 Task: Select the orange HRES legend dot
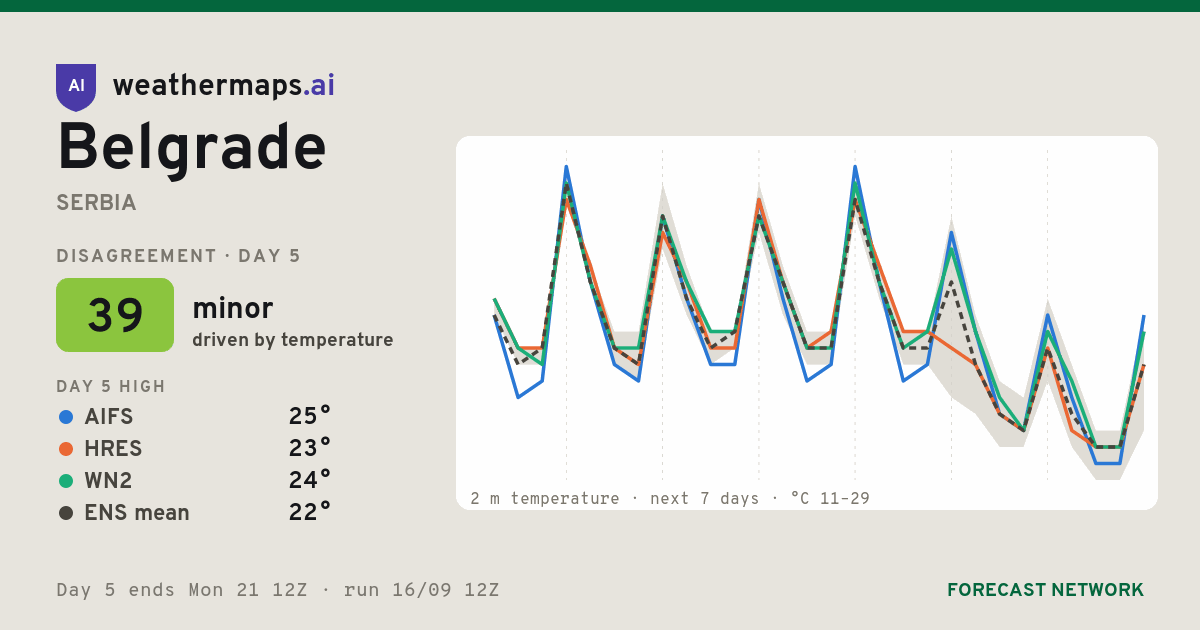point(66,449)
